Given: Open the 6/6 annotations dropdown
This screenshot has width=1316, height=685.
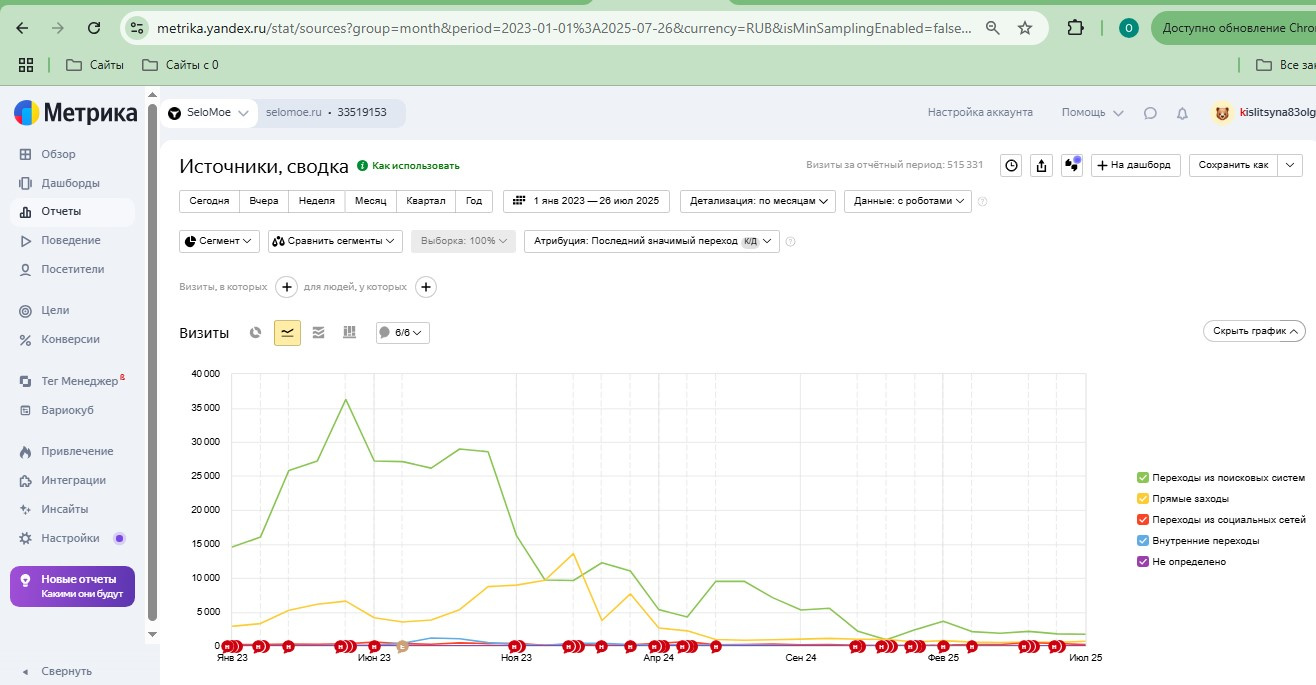Looking at the screenshot, I should click(402, 333).
